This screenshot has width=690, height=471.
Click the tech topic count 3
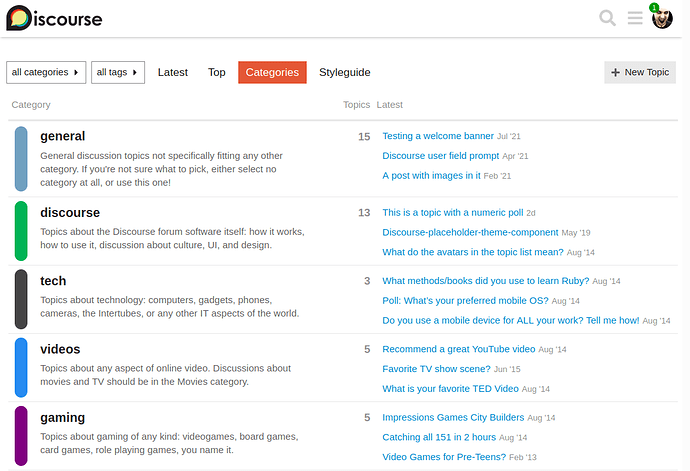[367, 281]
